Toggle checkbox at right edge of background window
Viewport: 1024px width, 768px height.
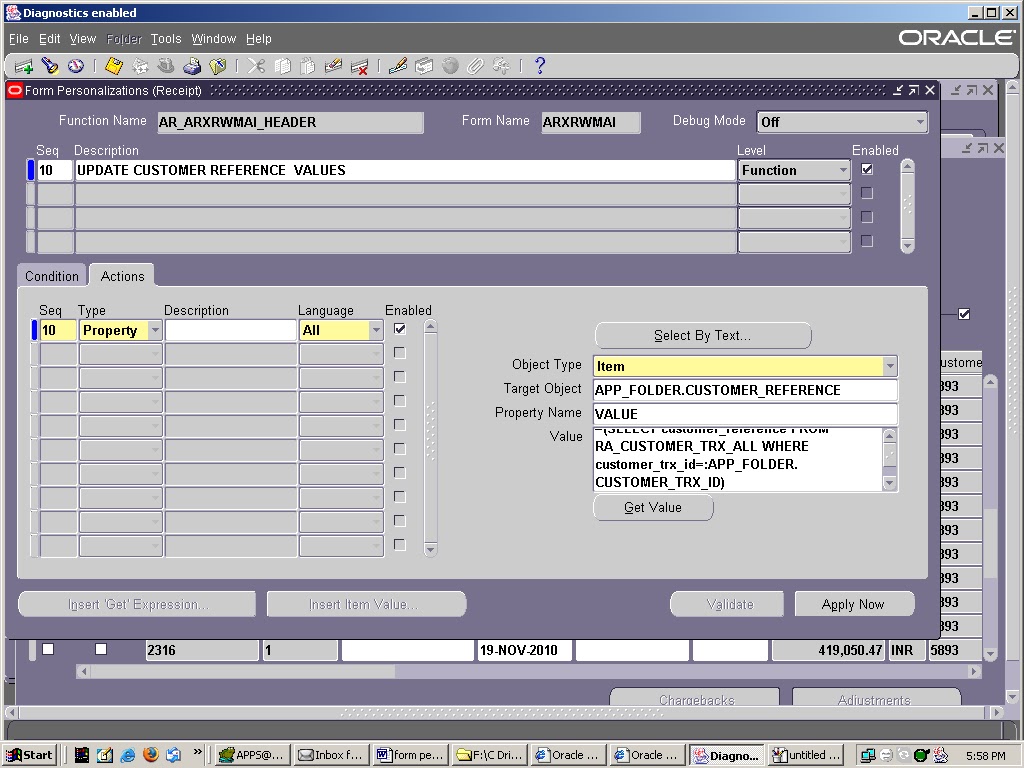click(x=964, y=314)
